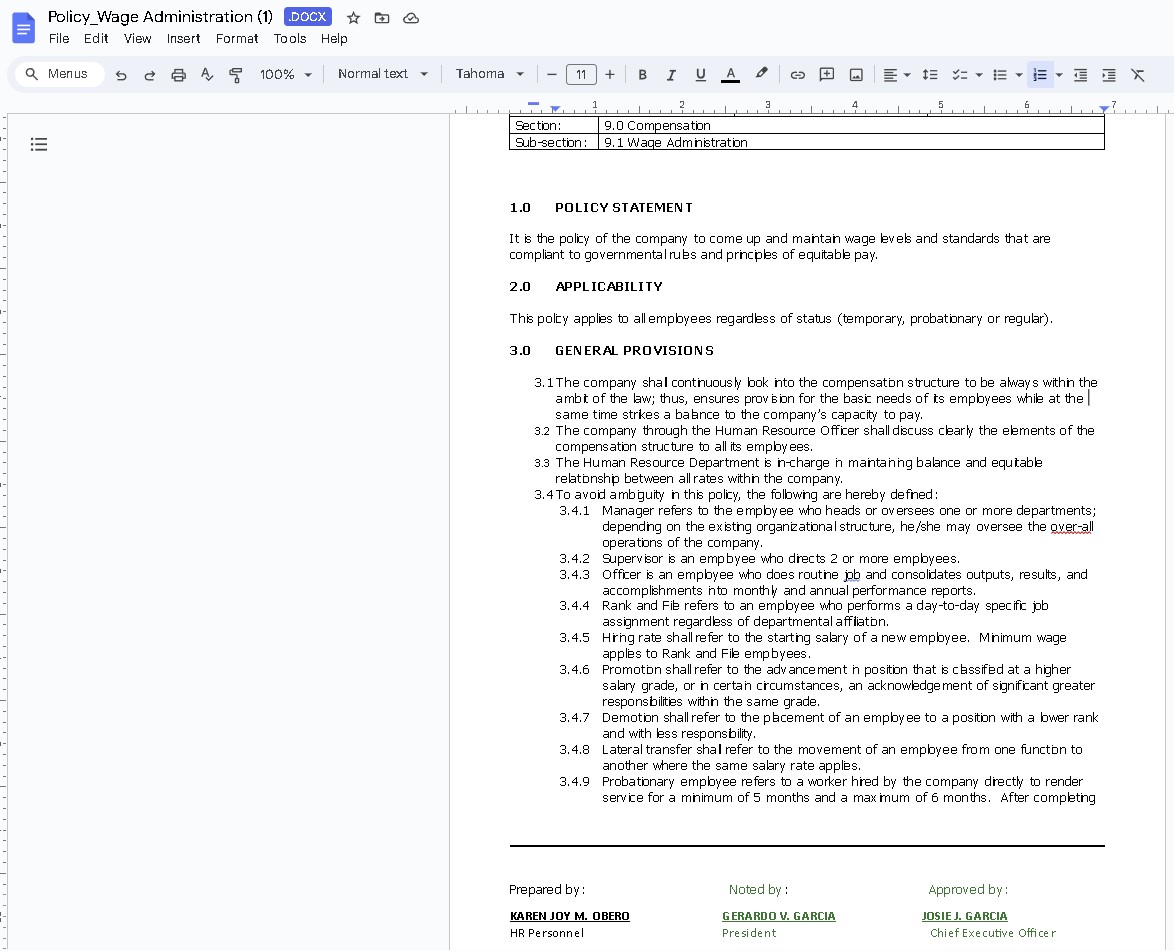The width and height of the screenshot is (1174, 951).
Task: Open the text alignment options
Action: 896,75
